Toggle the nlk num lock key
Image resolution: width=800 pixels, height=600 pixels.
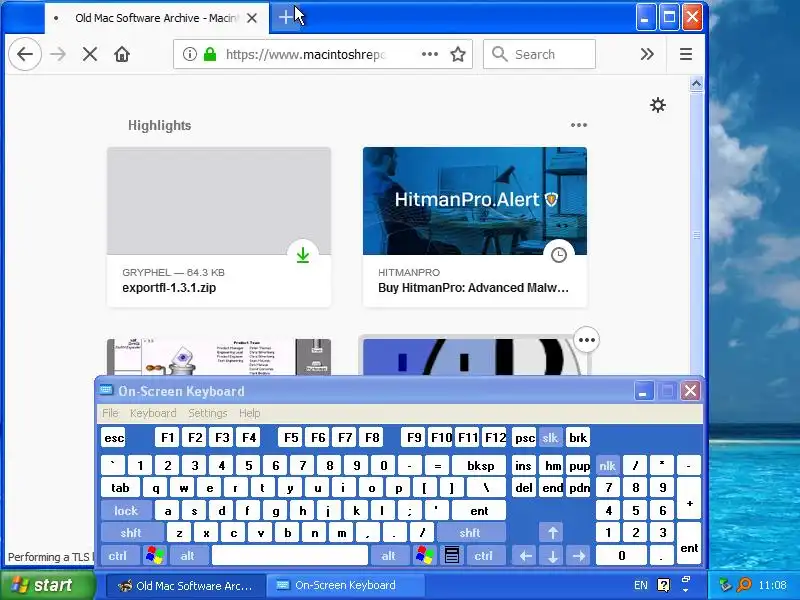[608, 465]
